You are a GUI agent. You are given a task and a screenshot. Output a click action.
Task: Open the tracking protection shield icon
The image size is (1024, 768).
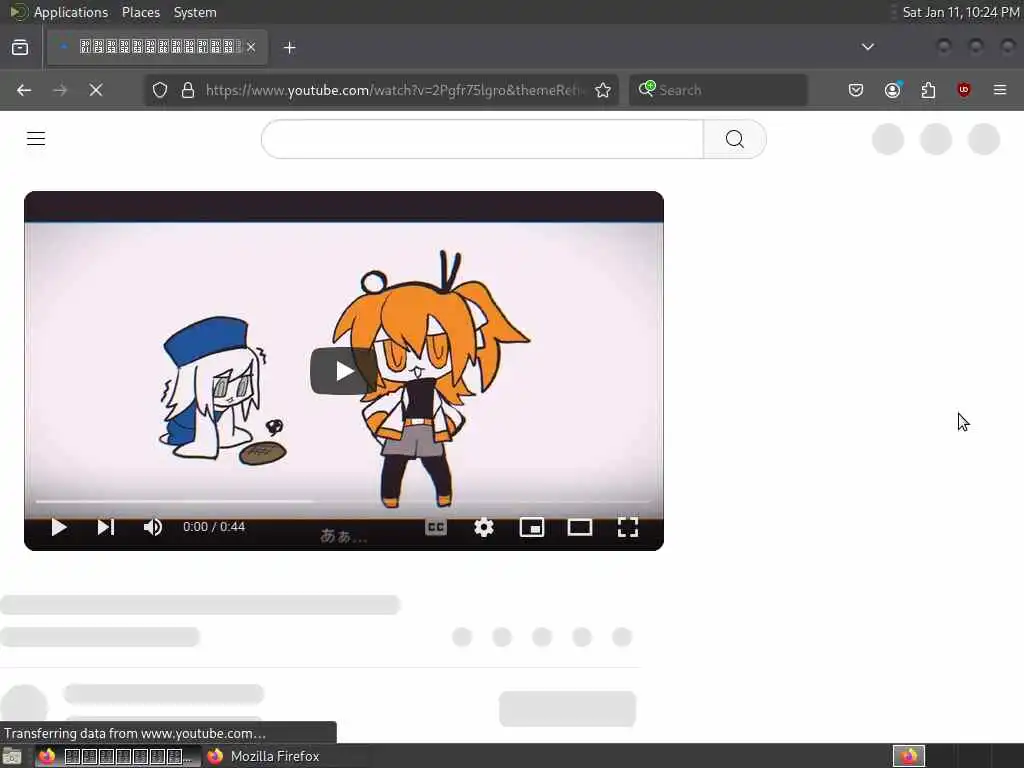(160, 90)
